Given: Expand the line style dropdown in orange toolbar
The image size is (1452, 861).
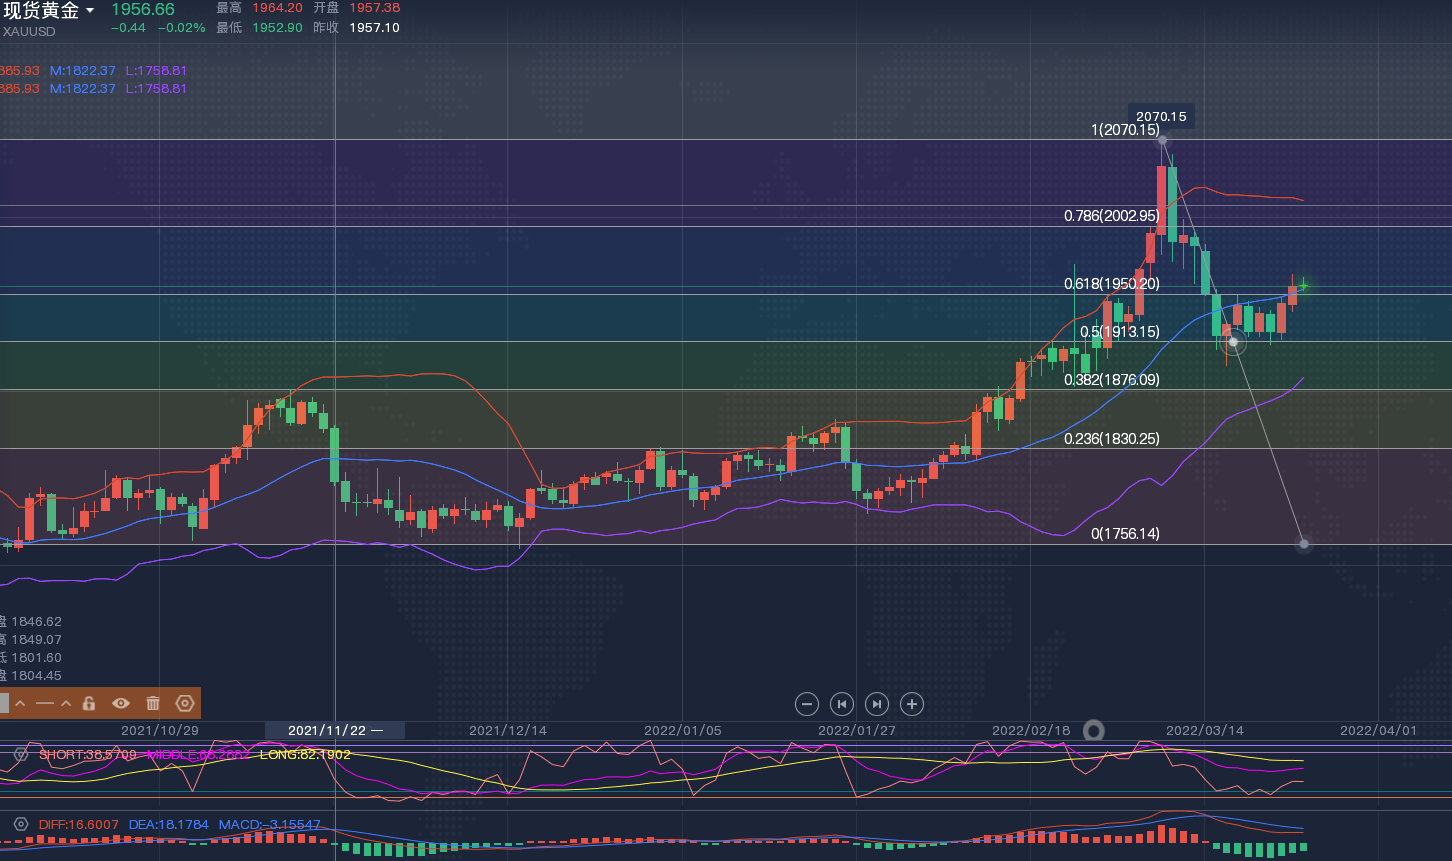Looking at the screenshot, I should click(66, 703).
